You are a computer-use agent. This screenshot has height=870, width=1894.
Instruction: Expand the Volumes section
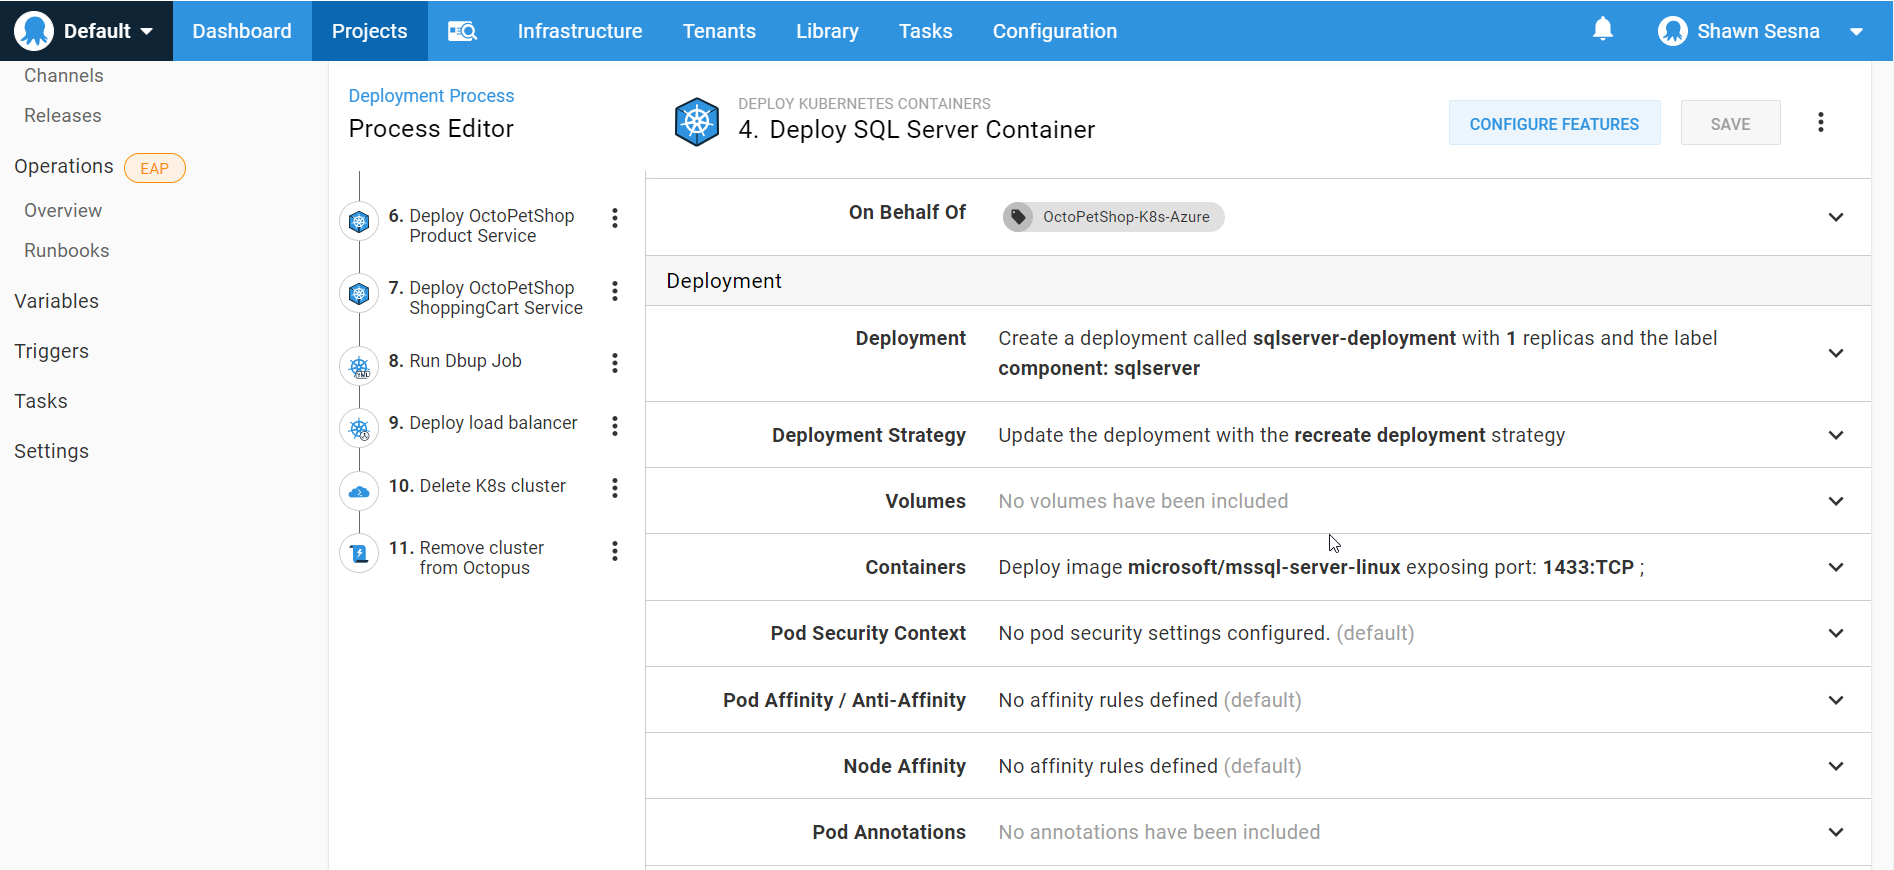[1835, 501]
